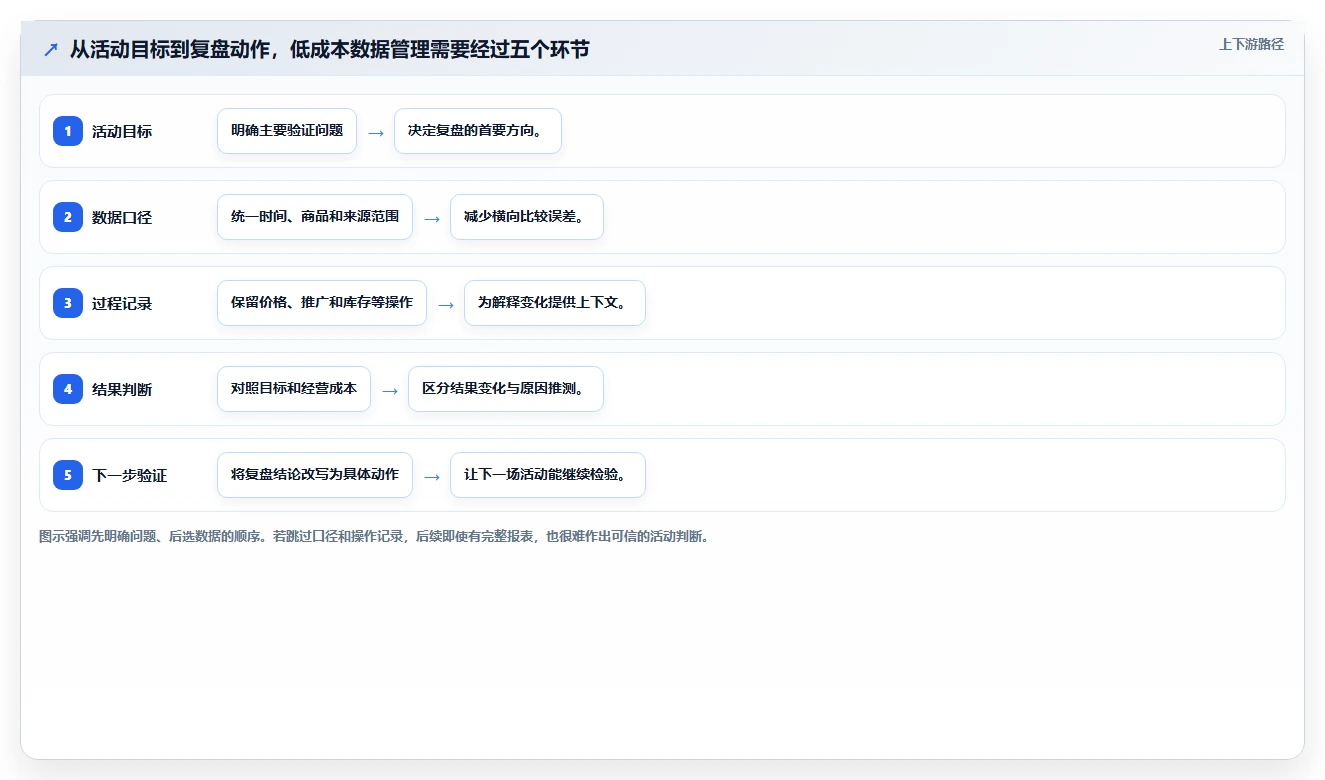Click the 明确主要验证问题 box

287,131
